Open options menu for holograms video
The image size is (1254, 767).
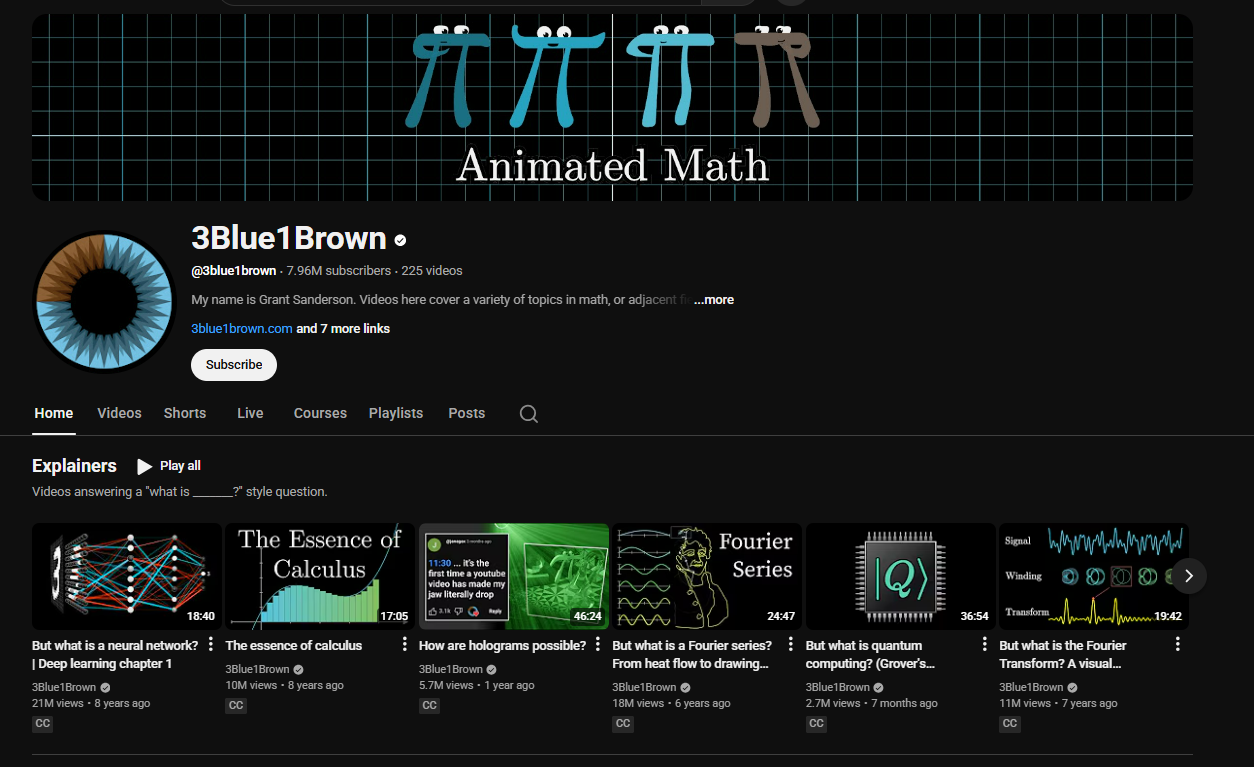(x=598, y=644)
